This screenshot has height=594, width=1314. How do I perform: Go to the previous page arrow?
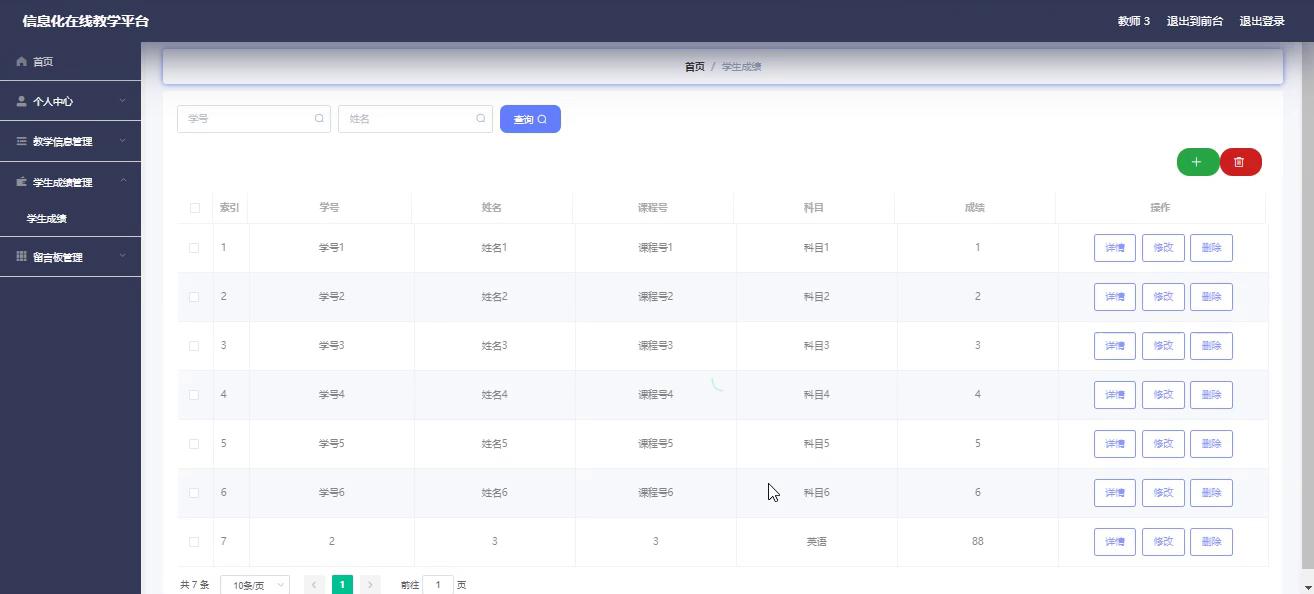coord(314,585)
